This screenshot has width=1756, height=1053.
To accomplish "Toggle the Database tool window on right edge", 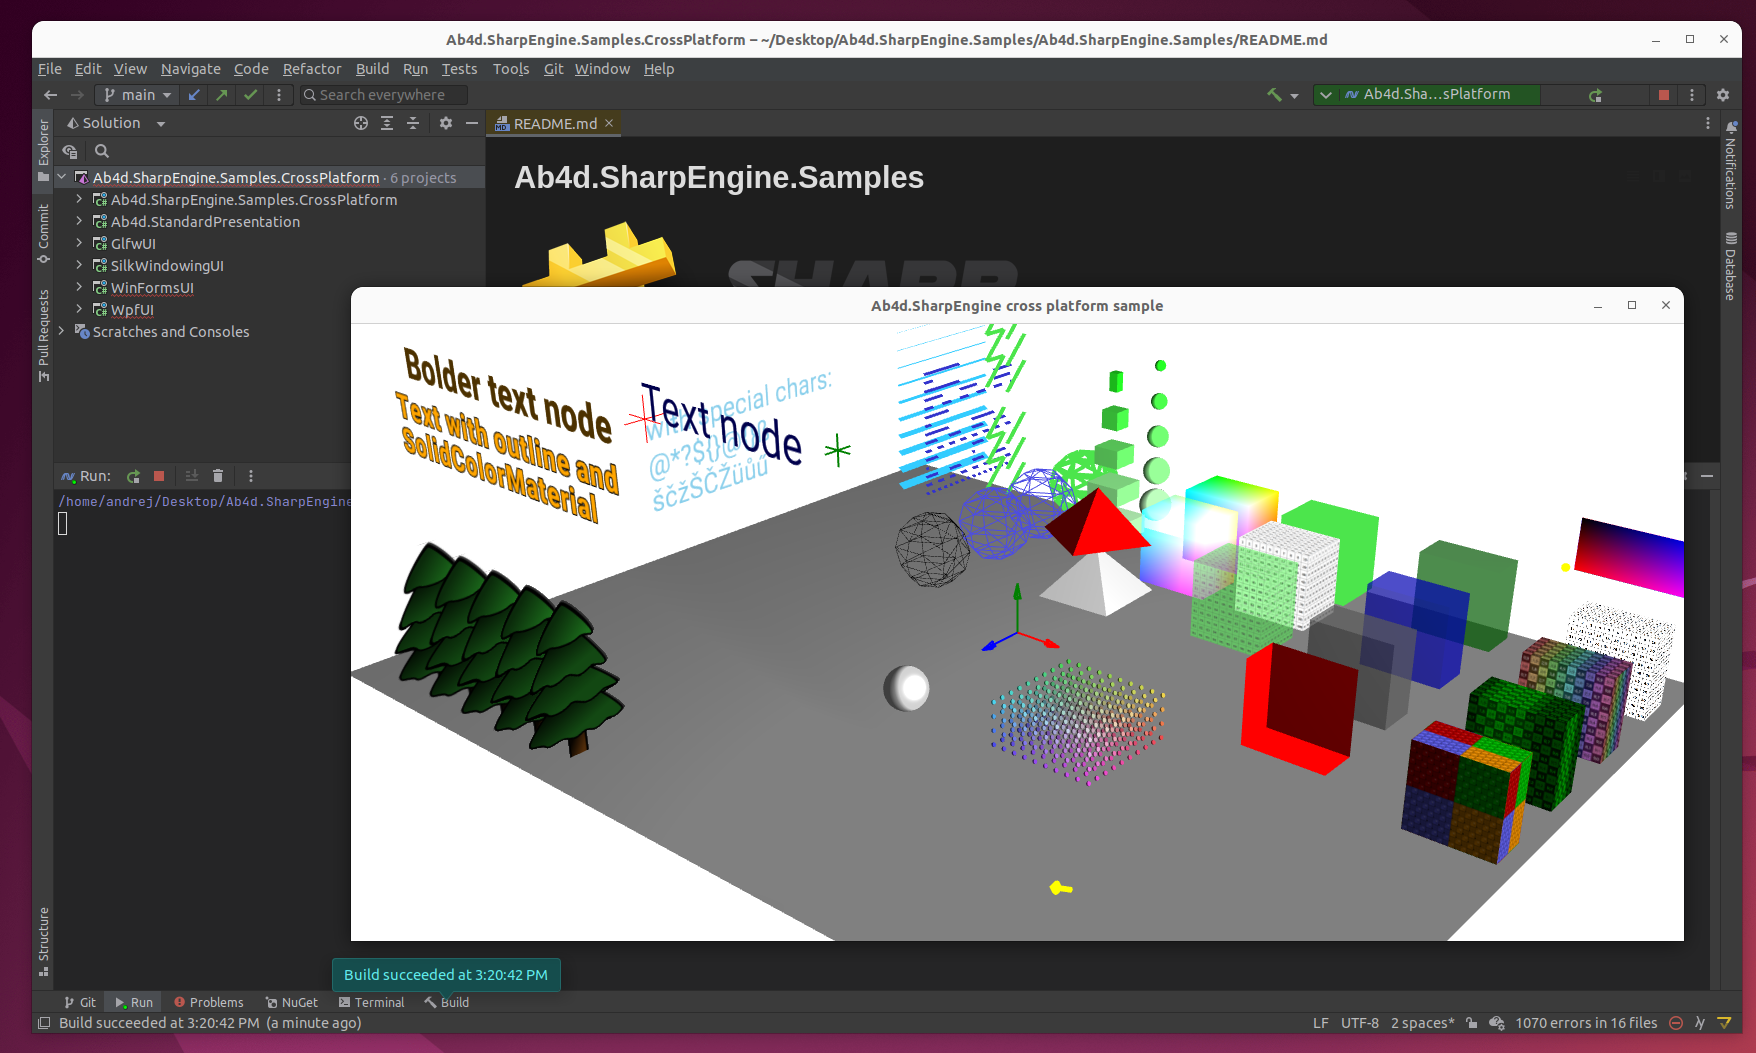I will coord(1731,265).
